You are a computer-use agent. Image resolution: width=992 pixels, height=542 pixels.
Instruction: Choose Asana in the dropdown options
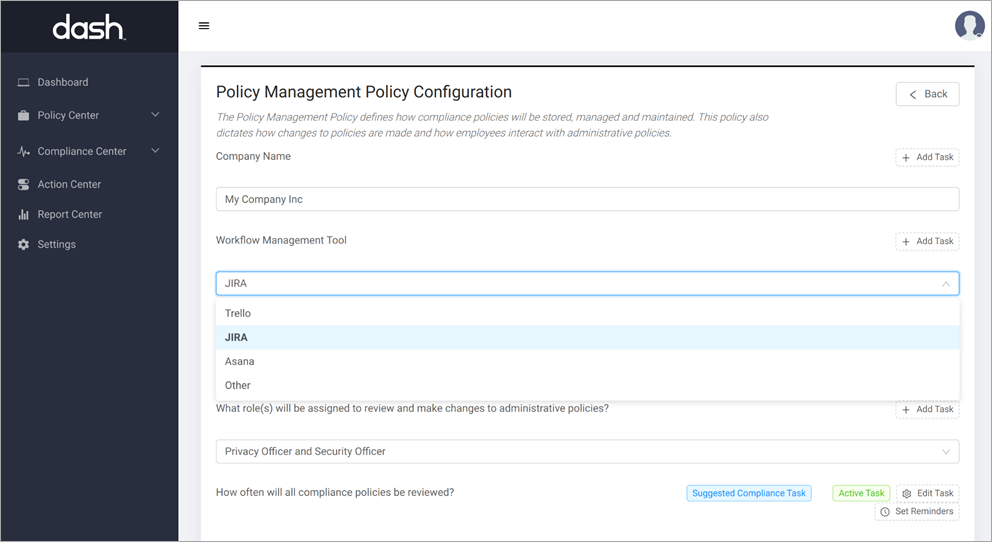240,361
